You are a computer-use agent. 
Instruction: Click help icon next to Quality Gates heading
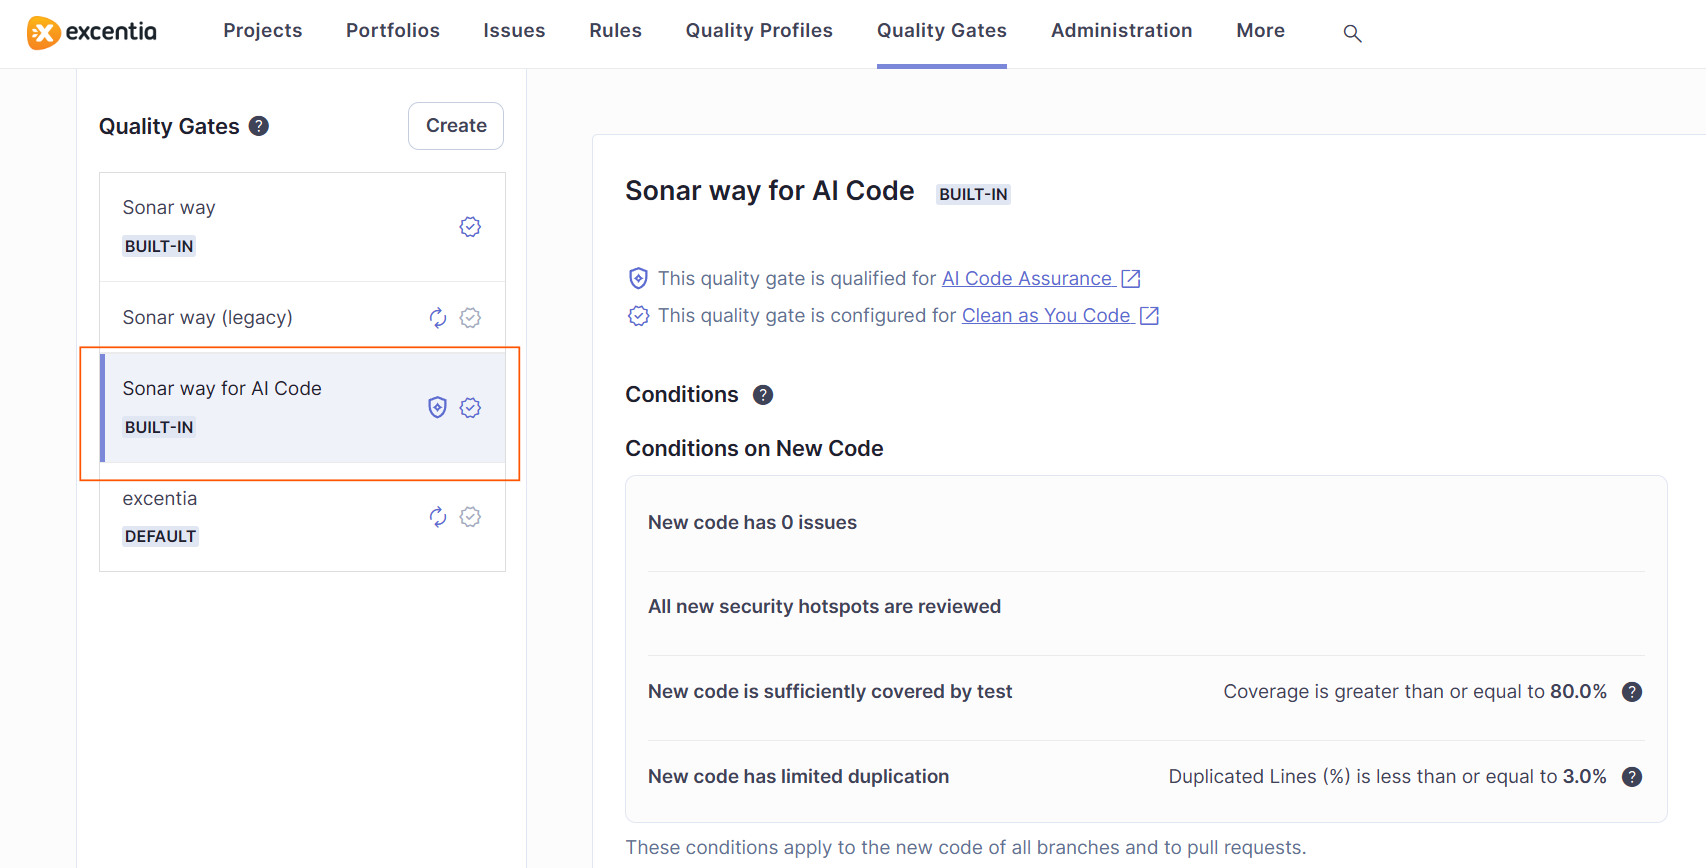(x=259, y=126)
